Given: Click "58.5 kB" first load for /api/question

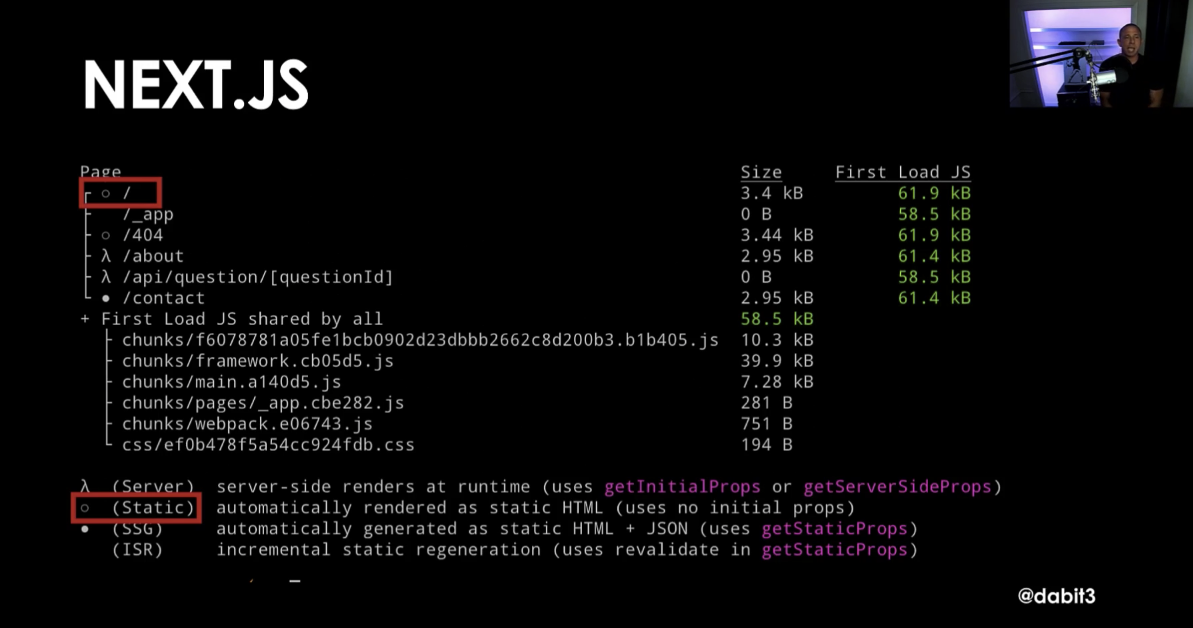Looking at the screenshot, I should pos(934,277).
